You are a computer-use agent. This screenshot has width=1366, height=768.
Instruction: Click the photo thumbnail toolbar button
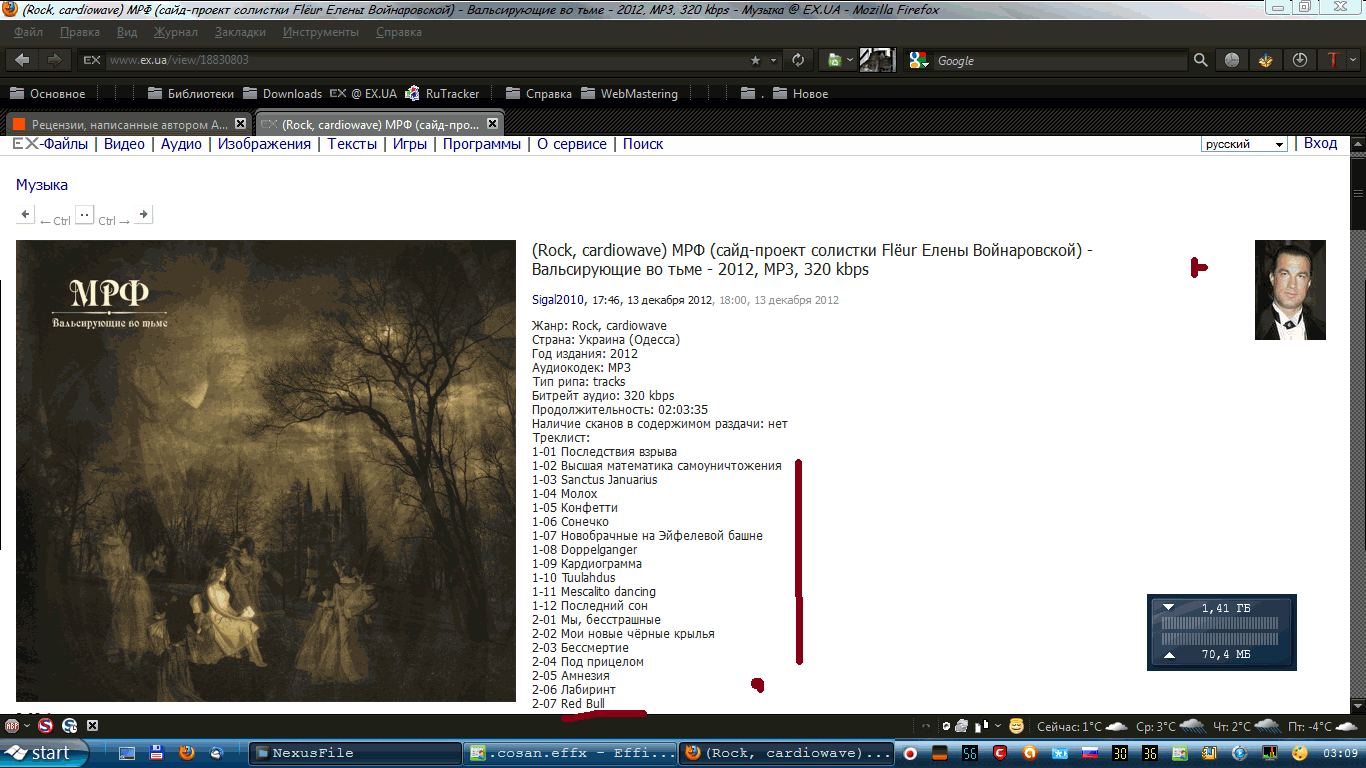[877, 60]
